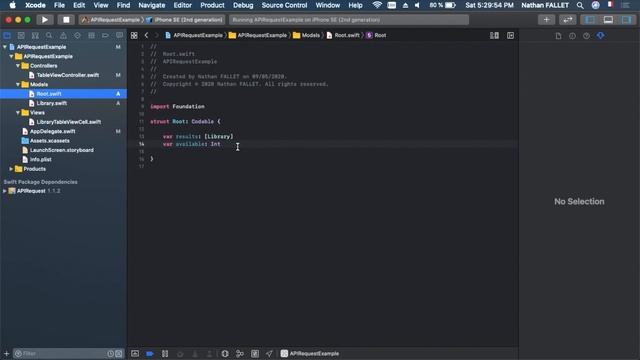Click the Root.swift breadcrumb in jump bar
This screenshot has height=360, width=640.
coord(343,36)
